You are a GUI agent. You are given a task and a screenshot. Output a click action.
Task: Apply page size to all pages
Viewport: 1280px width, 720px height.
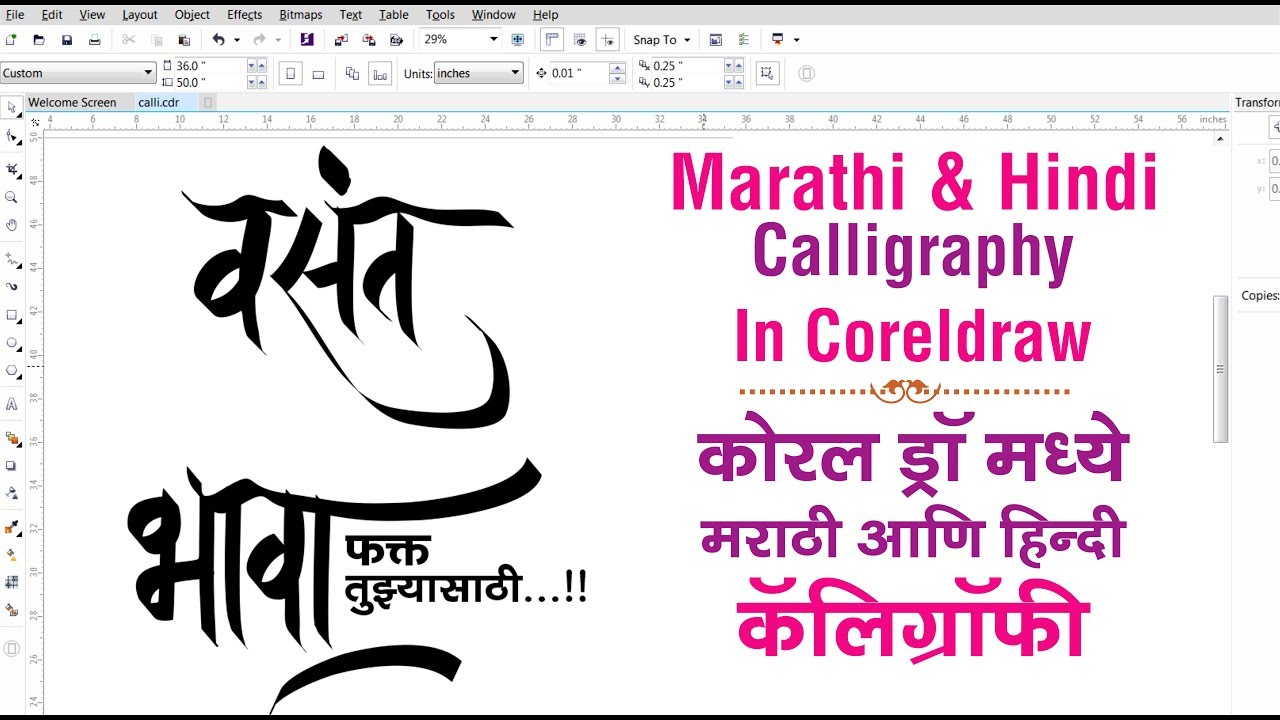click(x=352, y=73)
